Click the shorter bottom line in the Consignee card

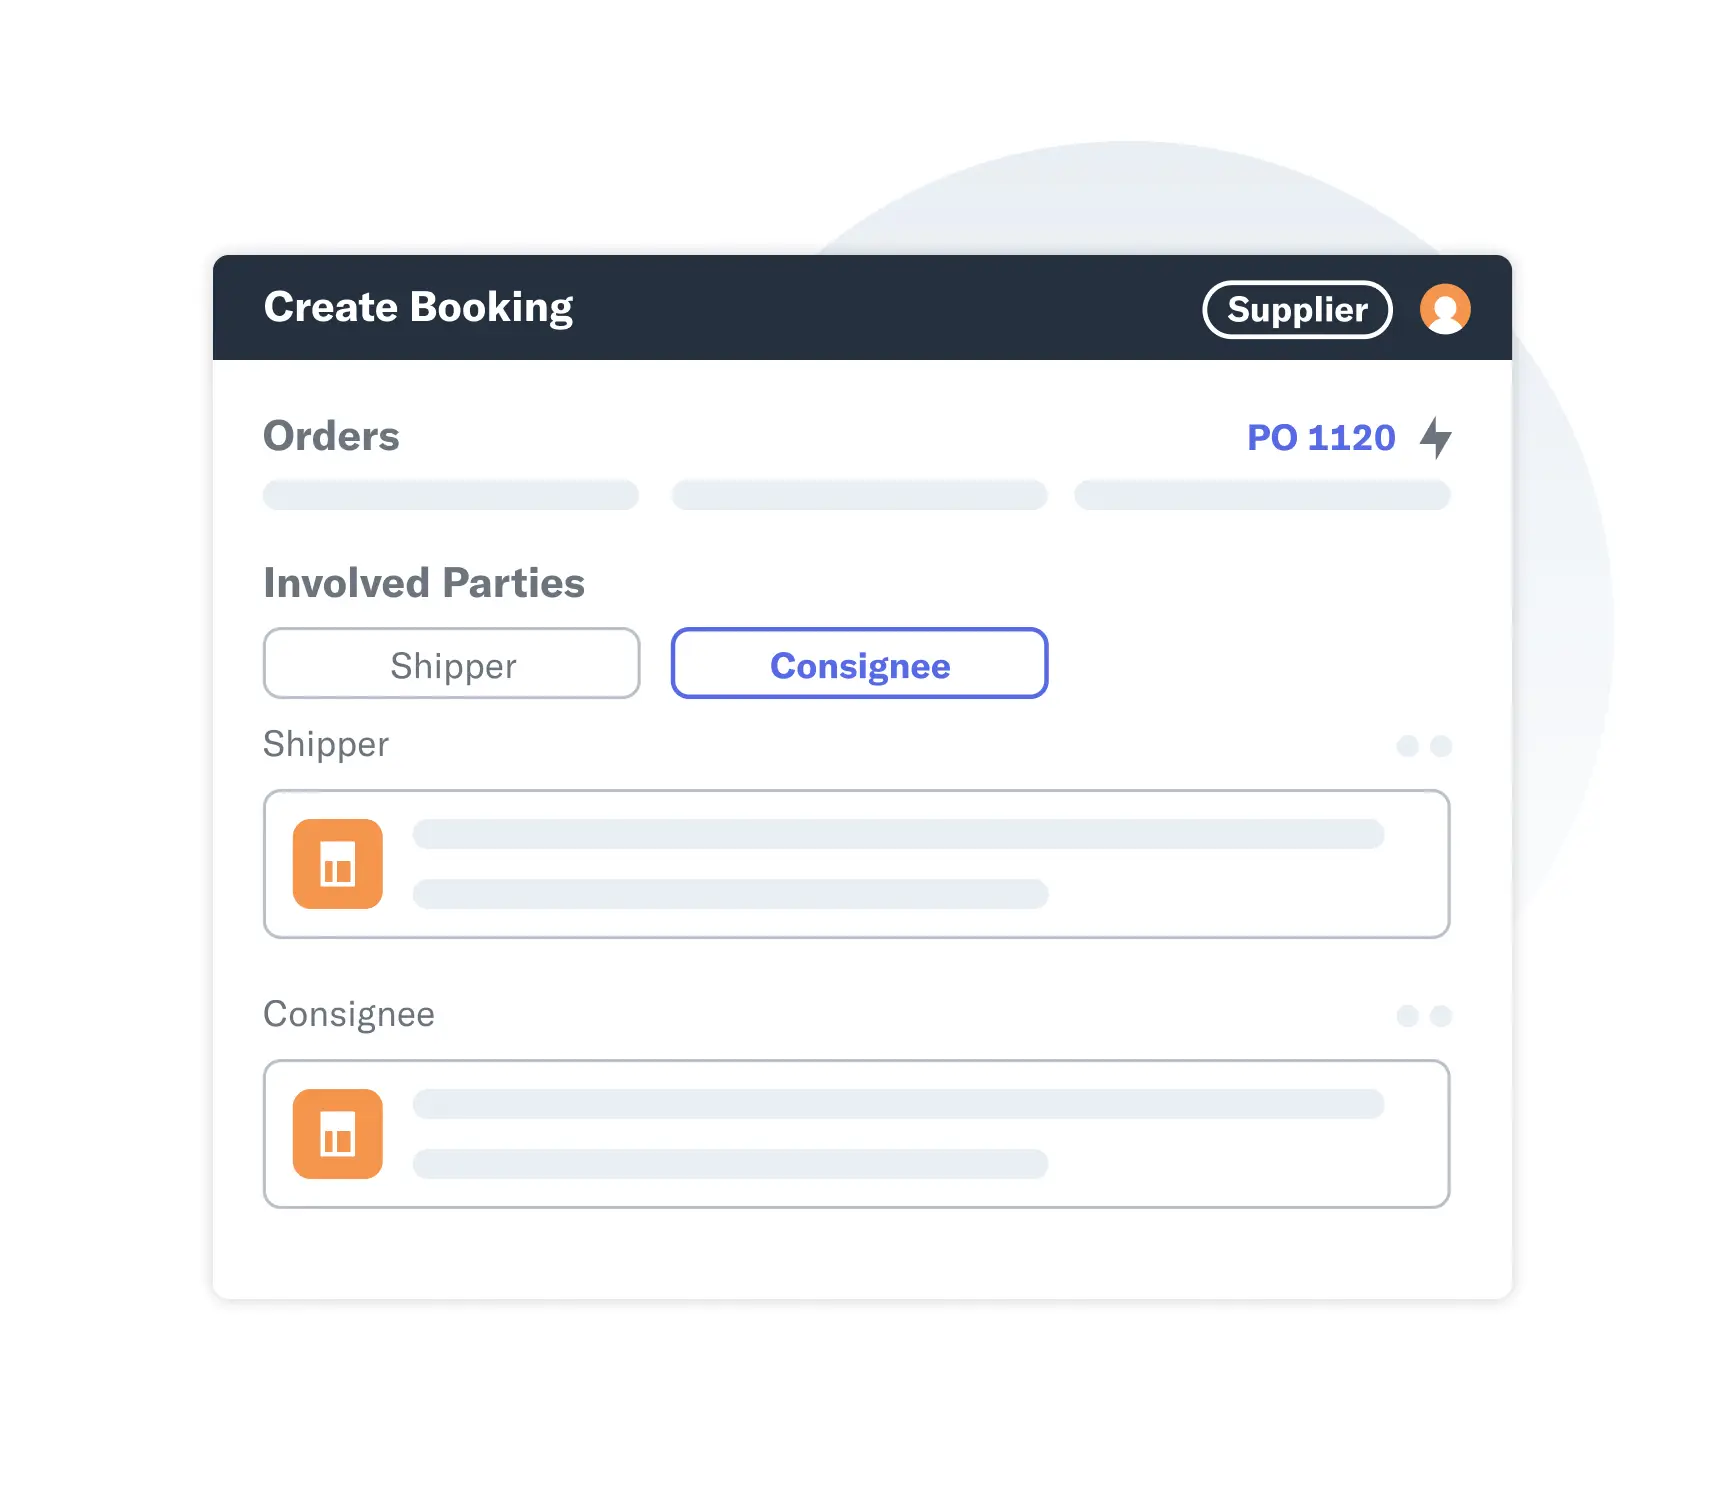pos(731,1164)
